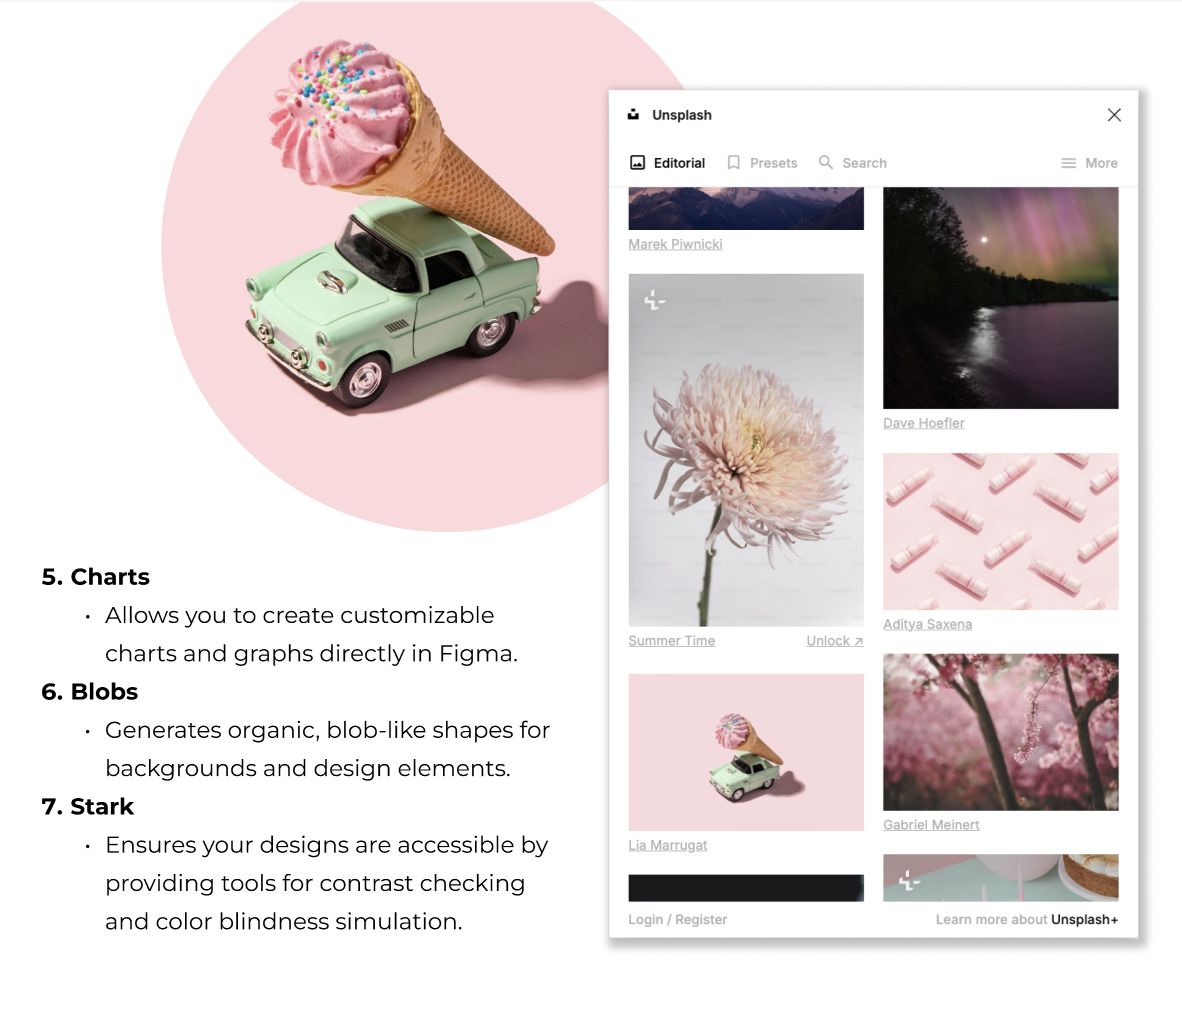The width and height of the screenshot is (1182, 1034).
Task: Open Marek Piwnicki's author link
Action: pos(675,244)
